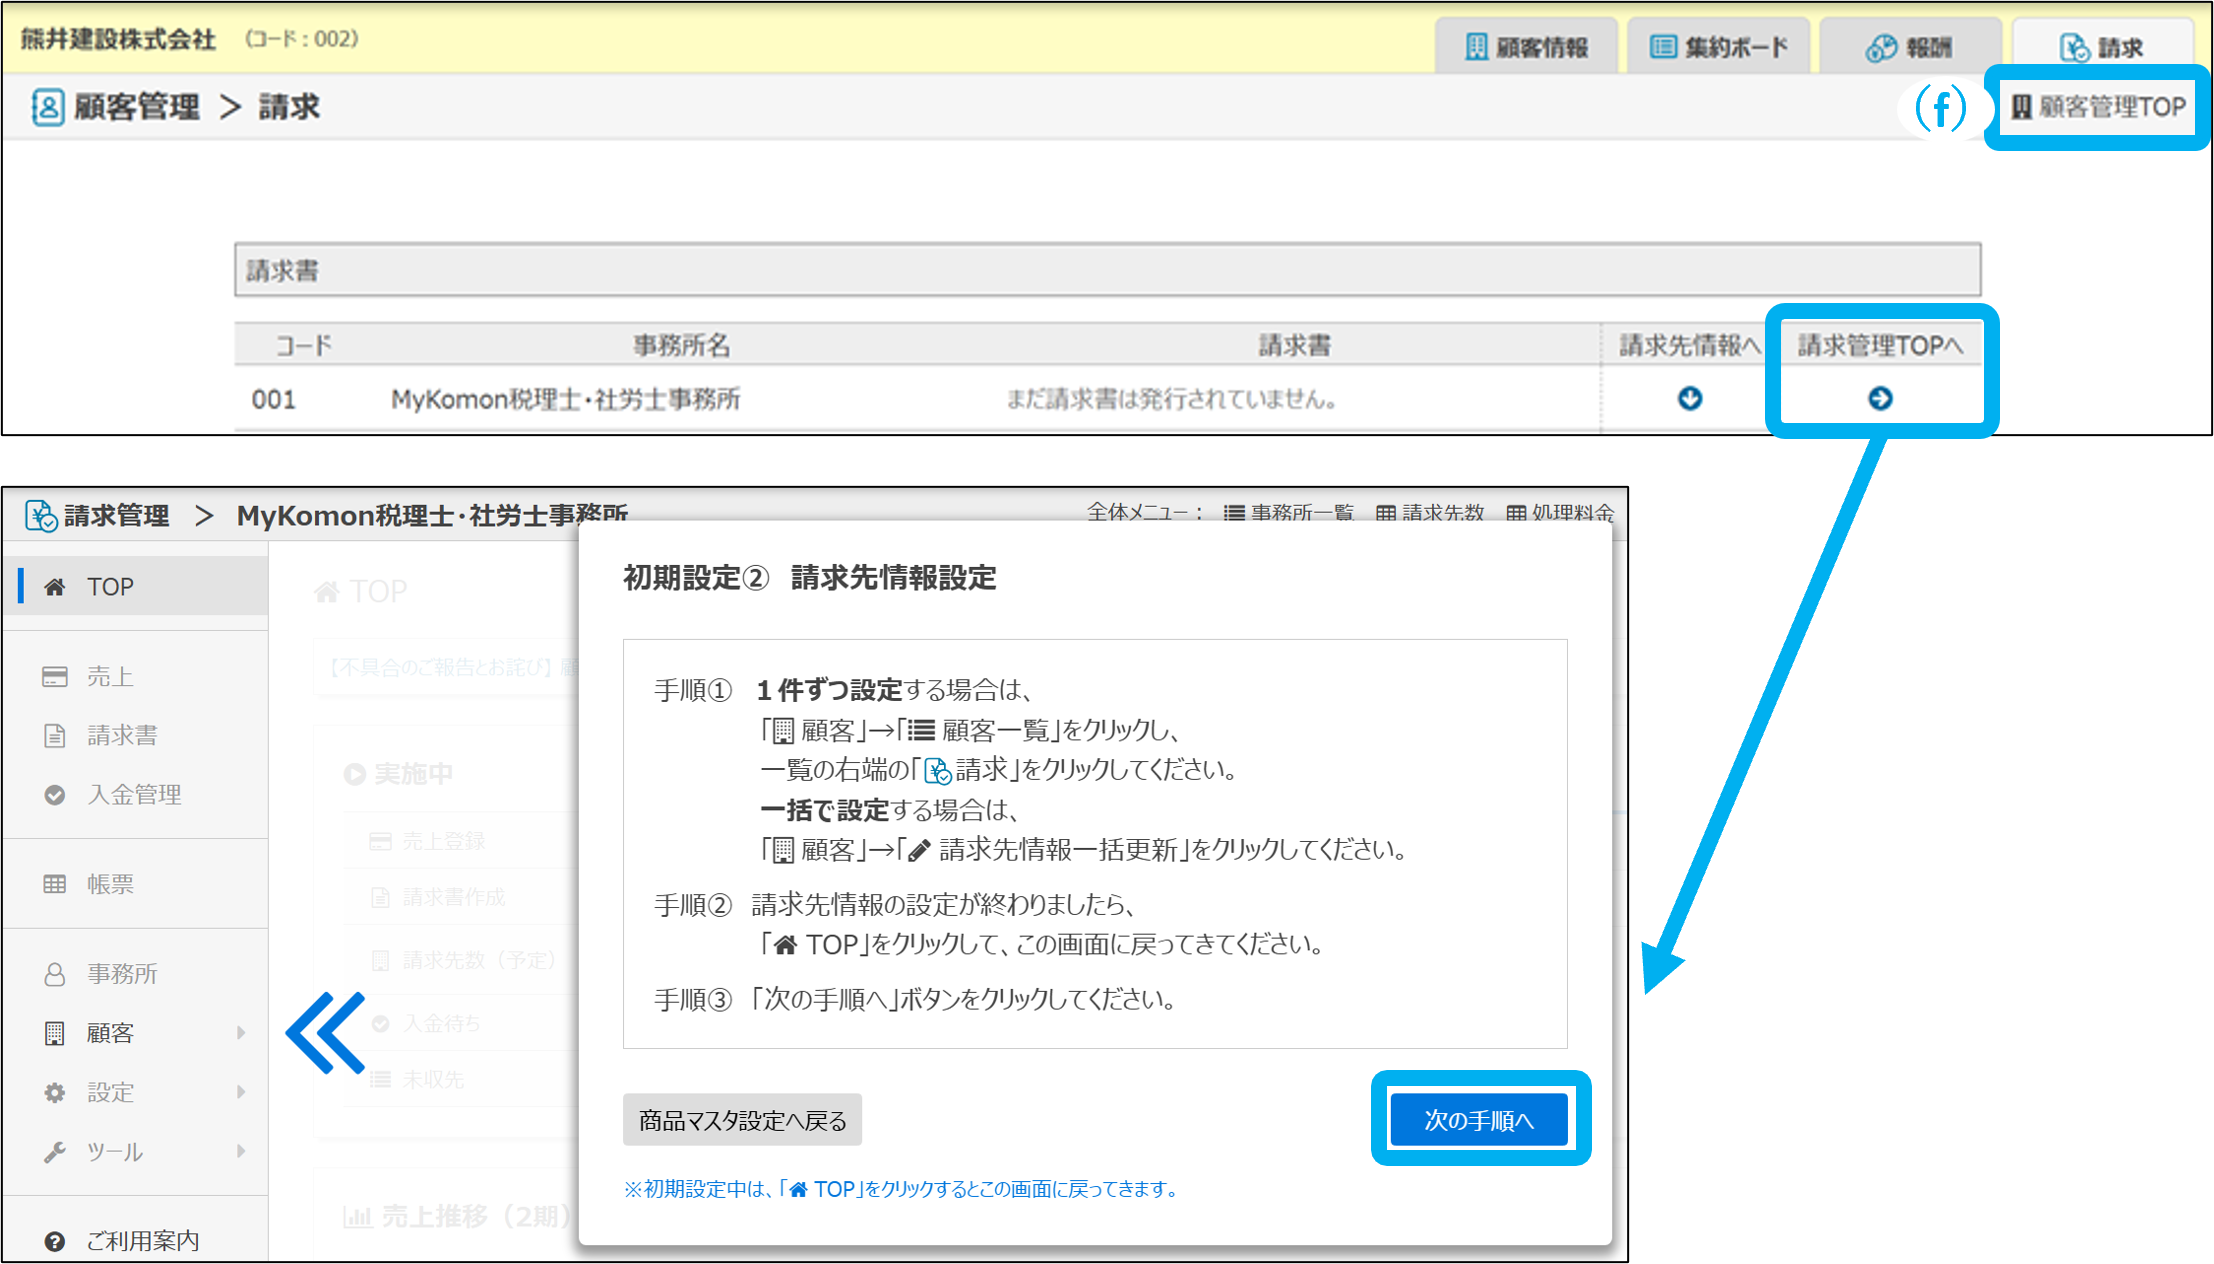This screenshot has width=2214, height=1264.
Task: Switch to the 顧客情報 tab
Action: click(x=1527, y=47)
